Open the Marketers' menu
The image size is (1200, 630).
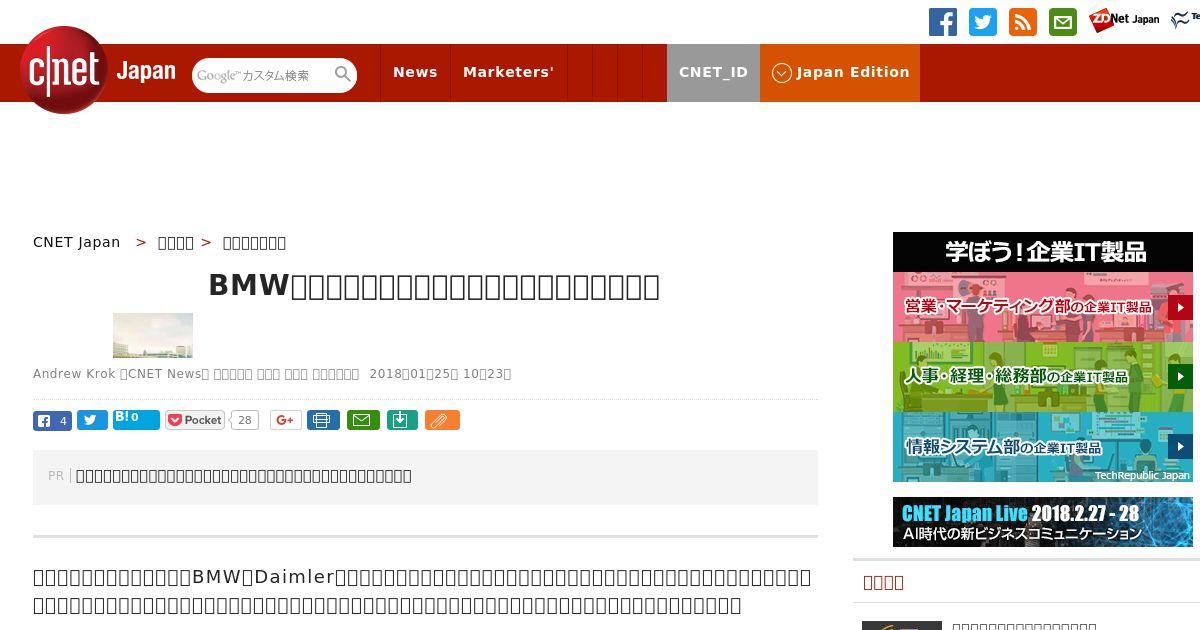(x=508, y=72)
